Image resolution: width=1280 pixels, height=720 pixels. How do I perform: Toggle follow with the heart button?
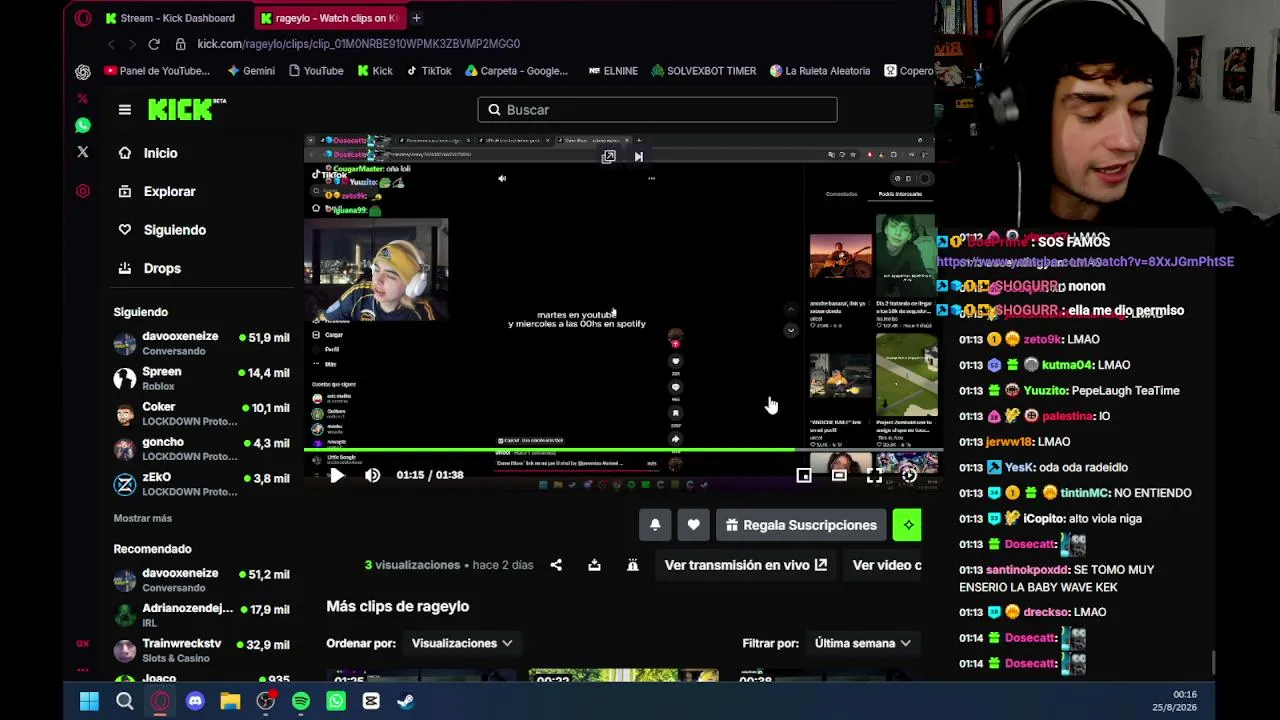tap(693, 525)
